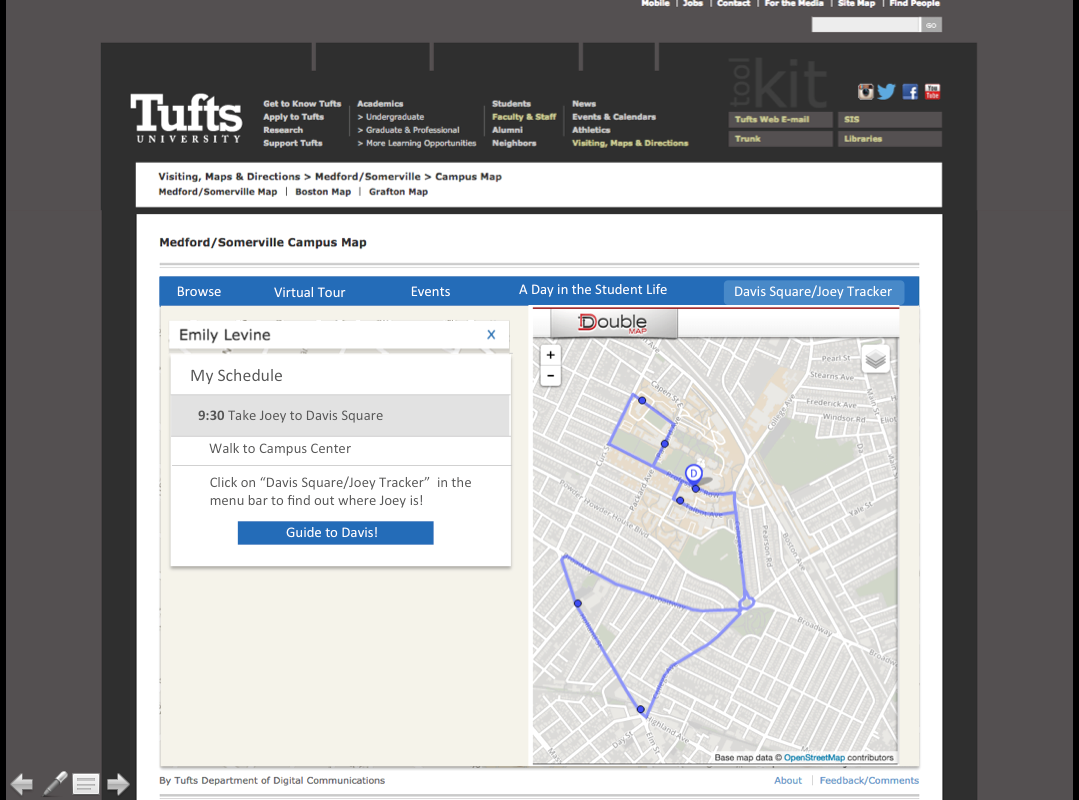Screen dimensions: 1079x800
Task: Open the About link in footer
Action: [788, 780]
